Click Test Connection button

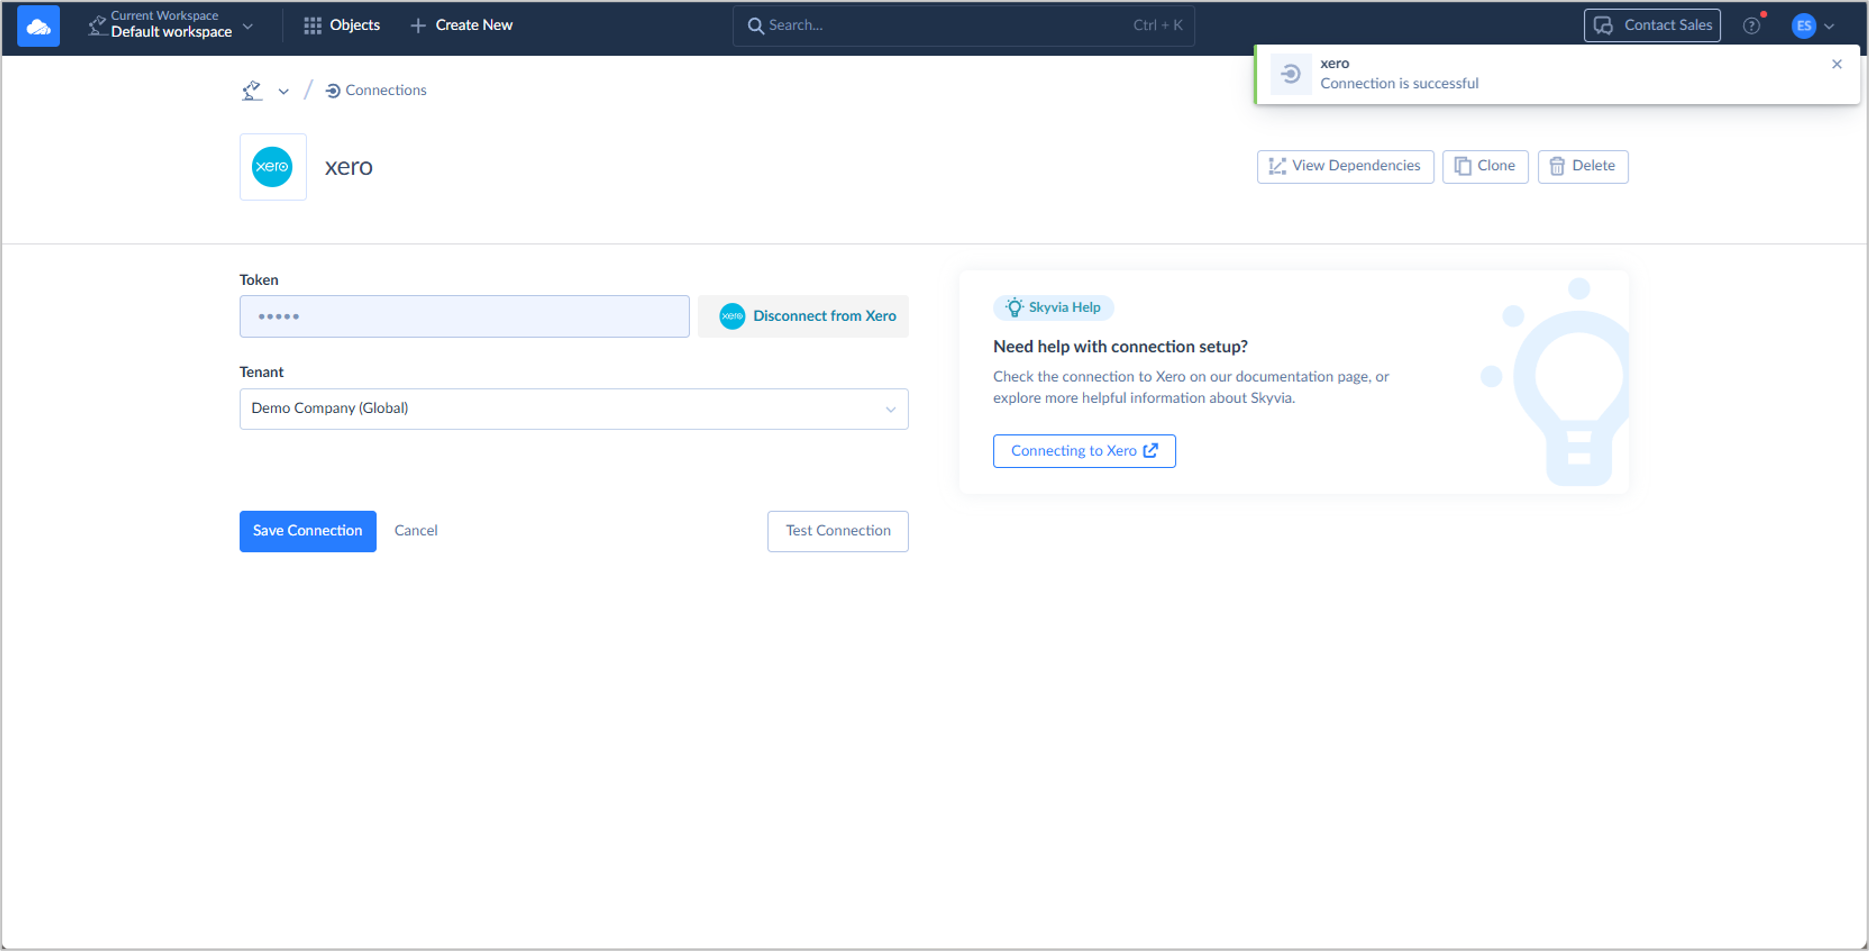pyautogui.click(x=838, y=531)
